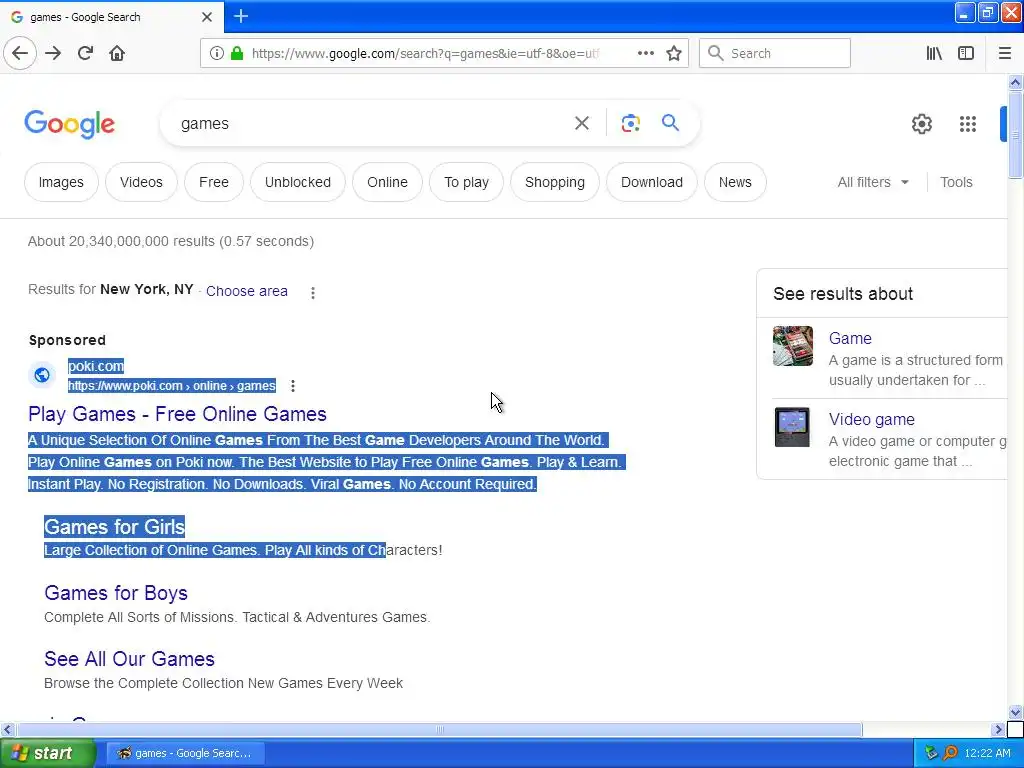Image resolution: width=1024 pixels, height=768 pixels.
Task: Open the Video game thumbnail image
Action: click(793, 427)
